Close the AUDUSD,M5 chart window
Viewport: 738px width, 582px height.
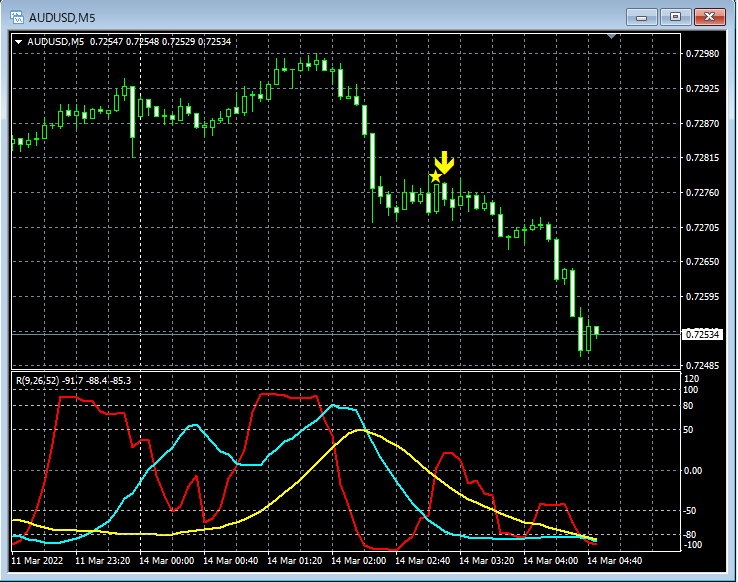710,17
